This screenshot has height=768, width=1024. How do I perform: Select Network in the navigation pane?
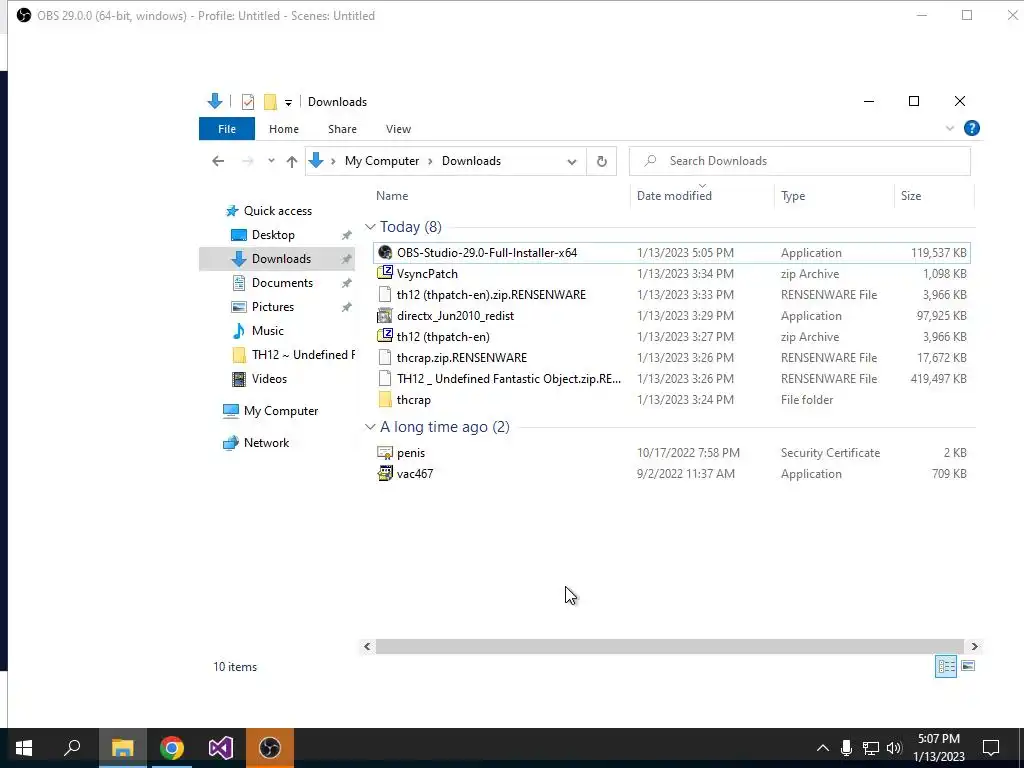click(x=266, y=443)
